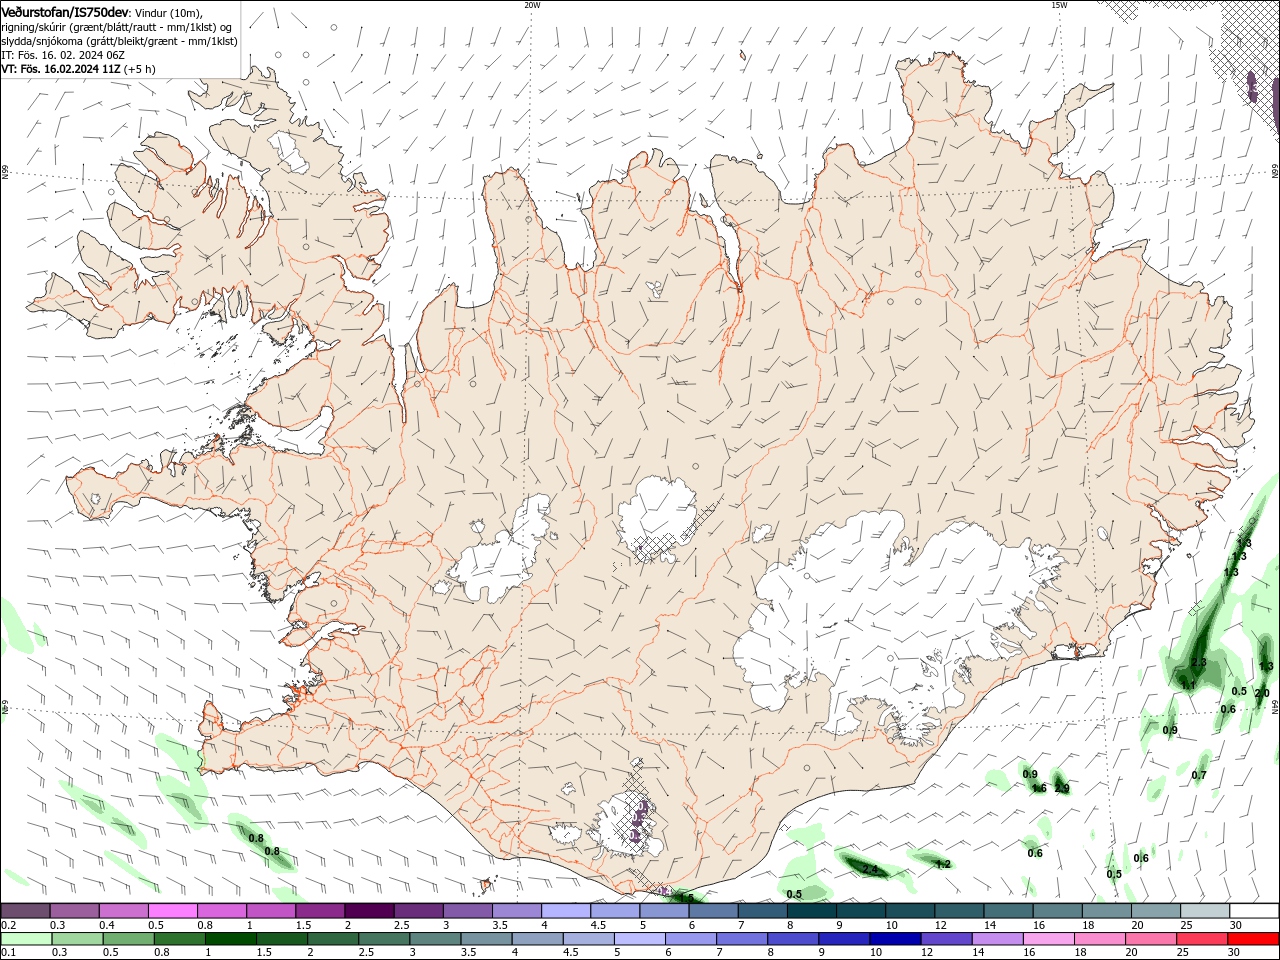Select the deep navy swatch at 10 on the rain scale

coord(895,939)
